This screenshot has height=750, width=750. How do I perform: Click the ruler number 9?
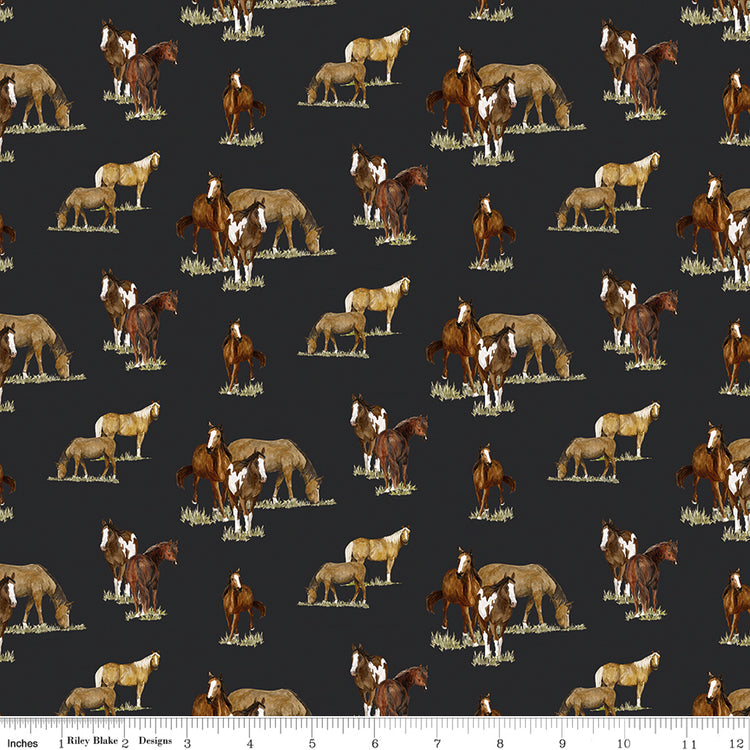[562, 743]
